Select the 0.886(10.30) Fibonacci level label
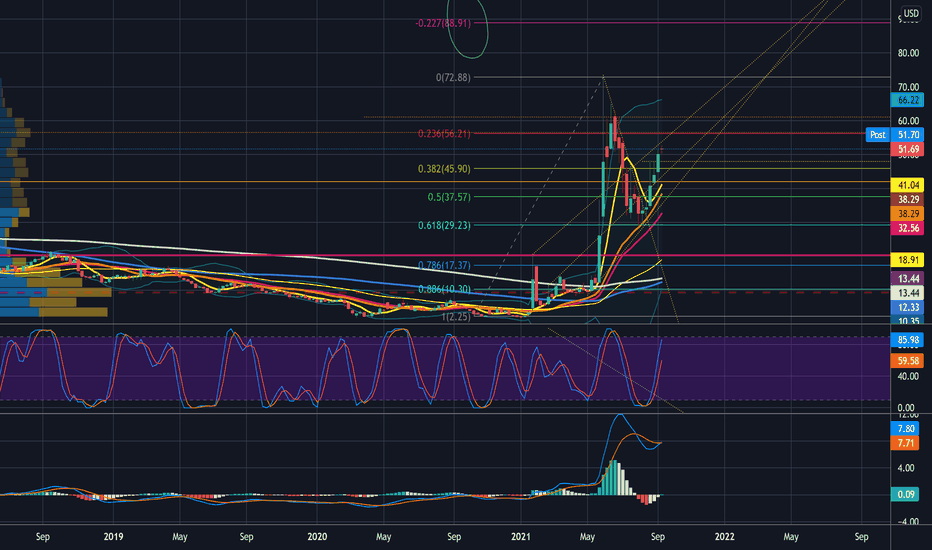 click(444, 290)
